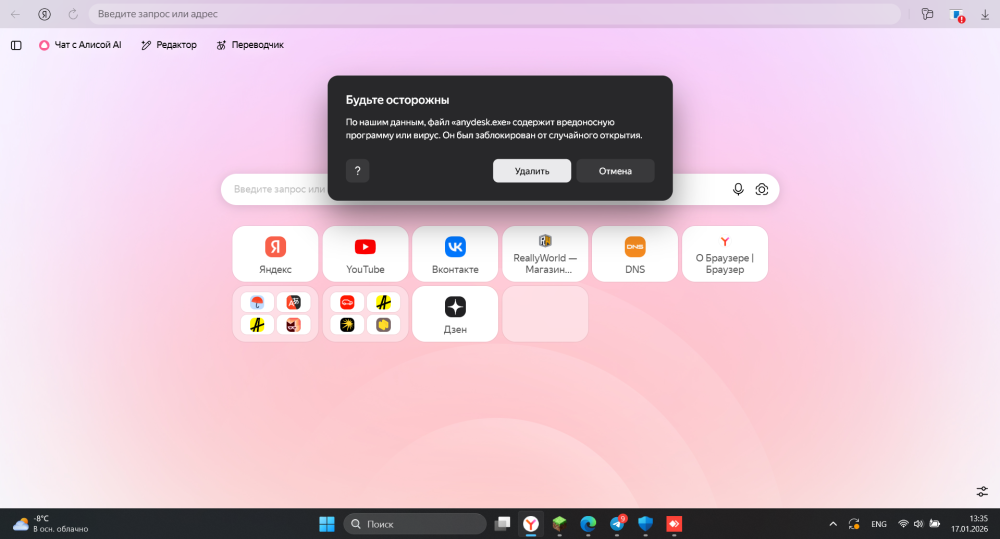1000x539 pixels.
Task: Open the Windows Start menu
Action: point(327,524)
